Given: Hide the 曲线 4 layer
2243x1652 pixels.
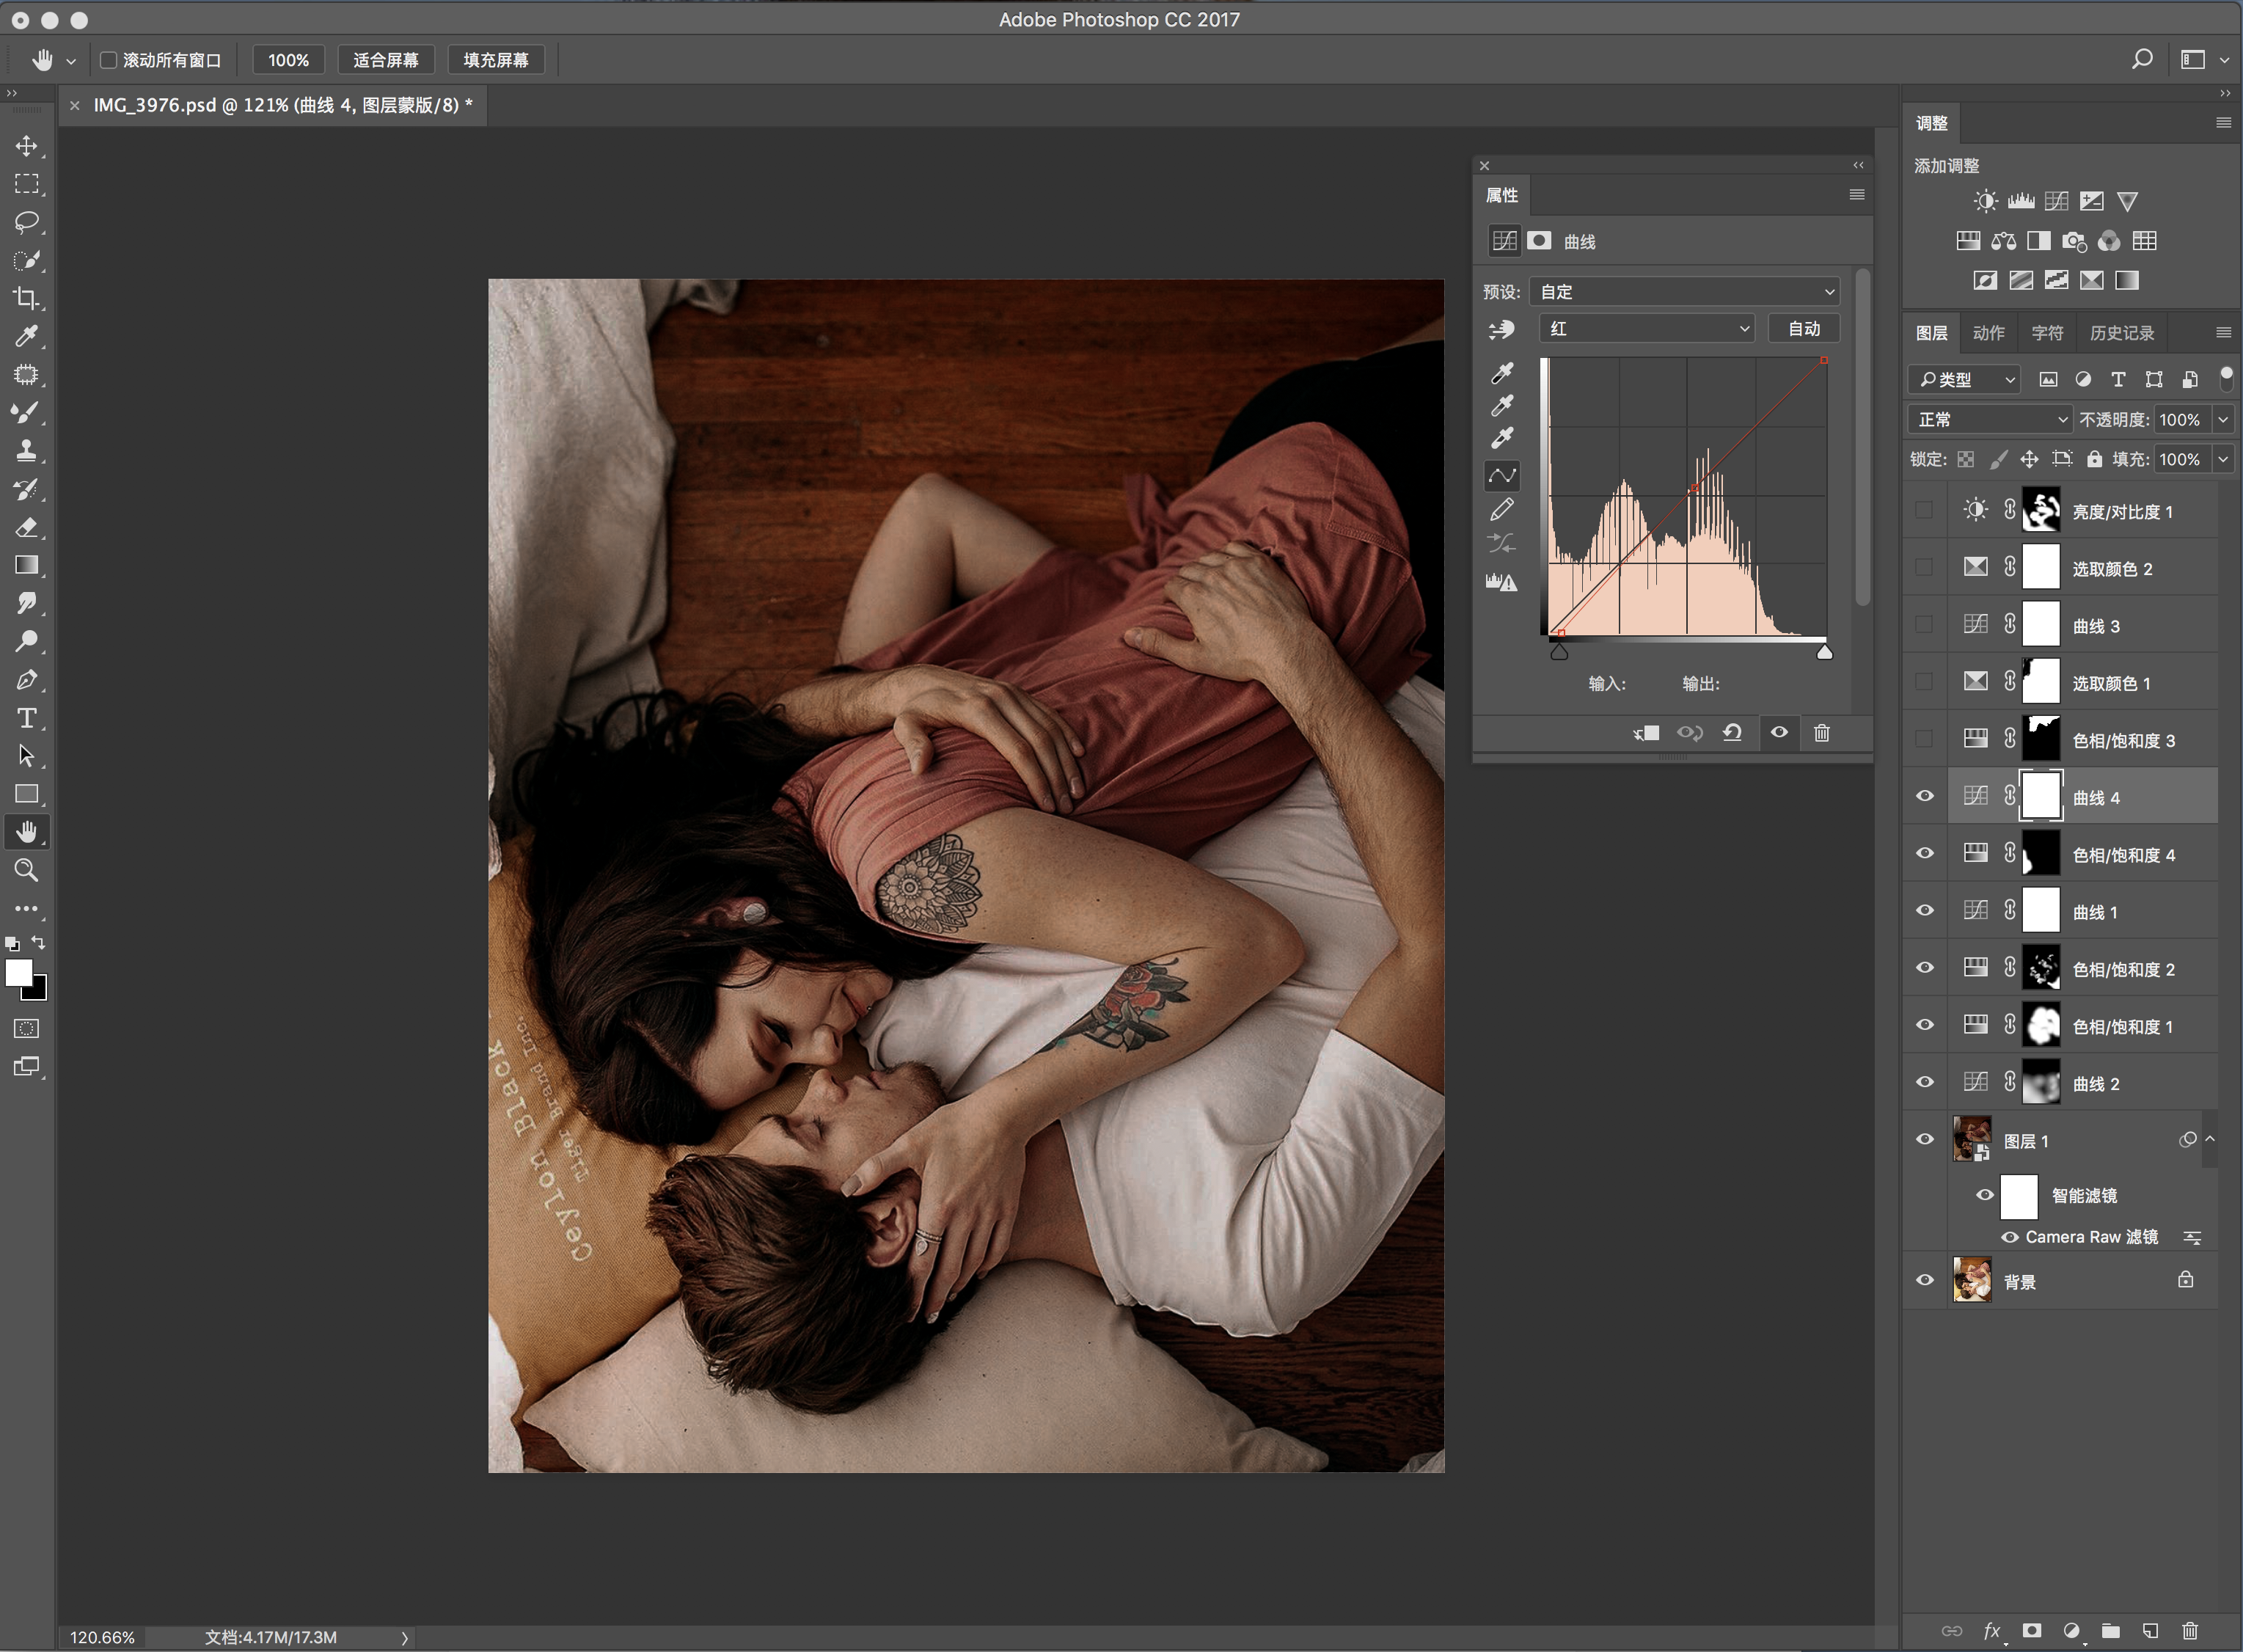Looking at the screenshot, I should click(x=1924, y=797).
